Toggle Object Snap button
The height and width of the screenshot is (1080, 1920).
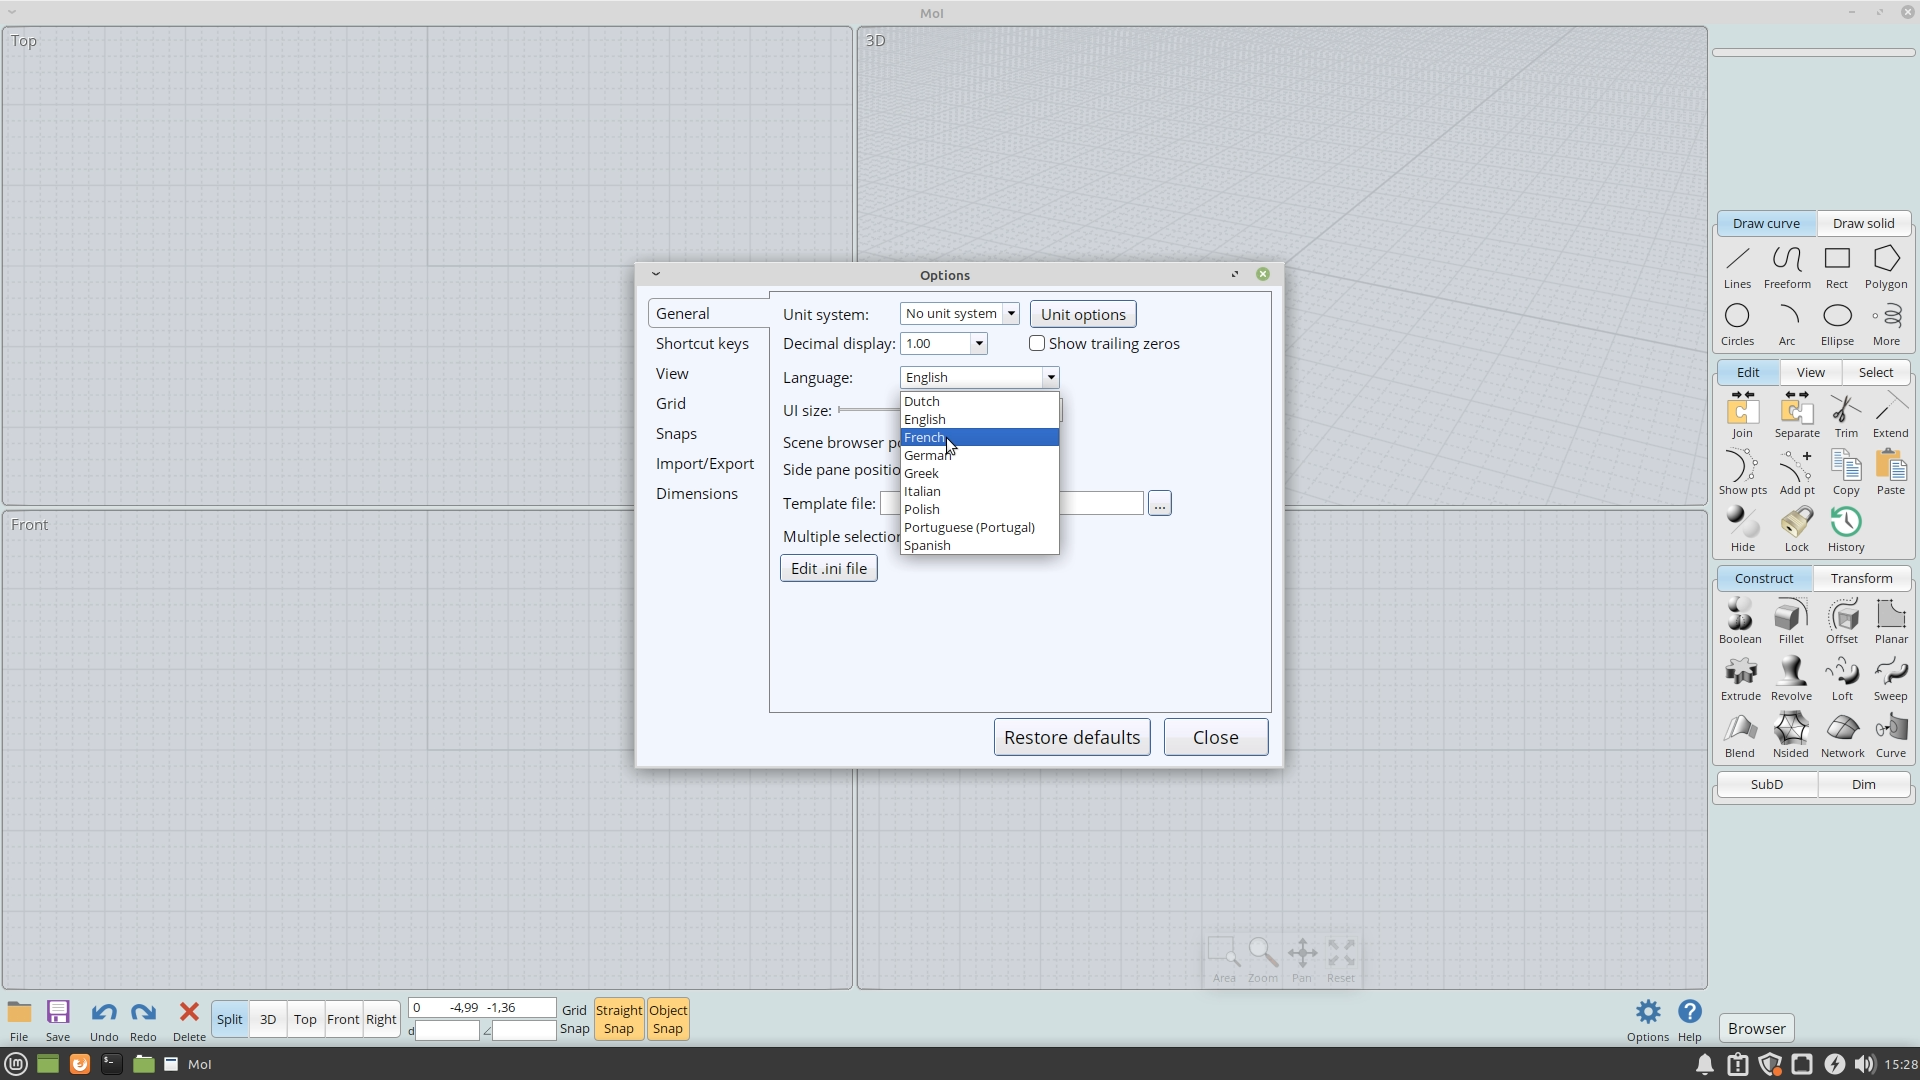(667, 1019)
